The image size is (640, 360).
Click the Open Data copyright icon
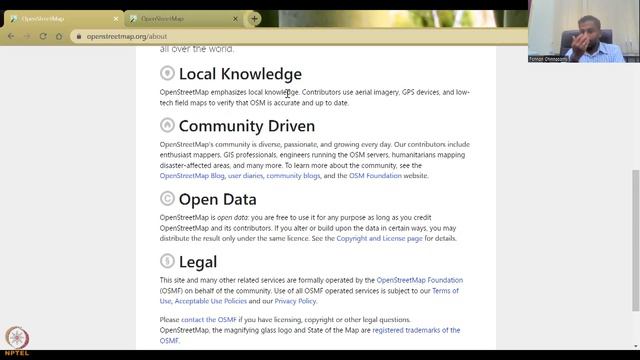tap(167, 198)
